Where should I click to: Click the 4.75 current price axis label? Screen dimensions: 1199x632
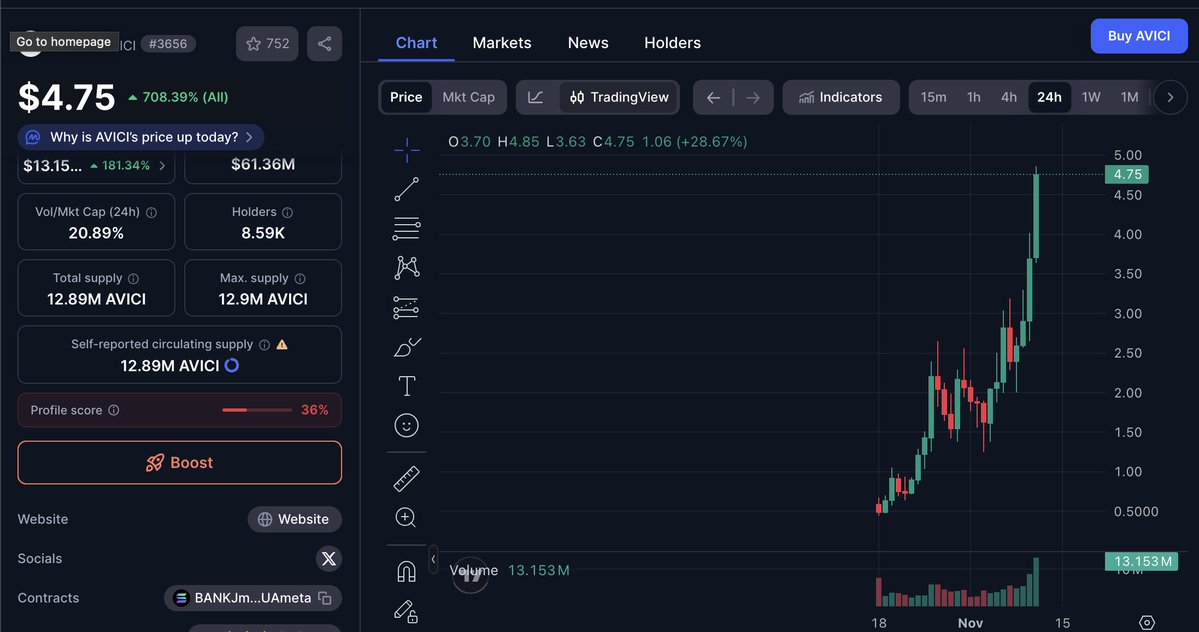[x=1127, y=174]
